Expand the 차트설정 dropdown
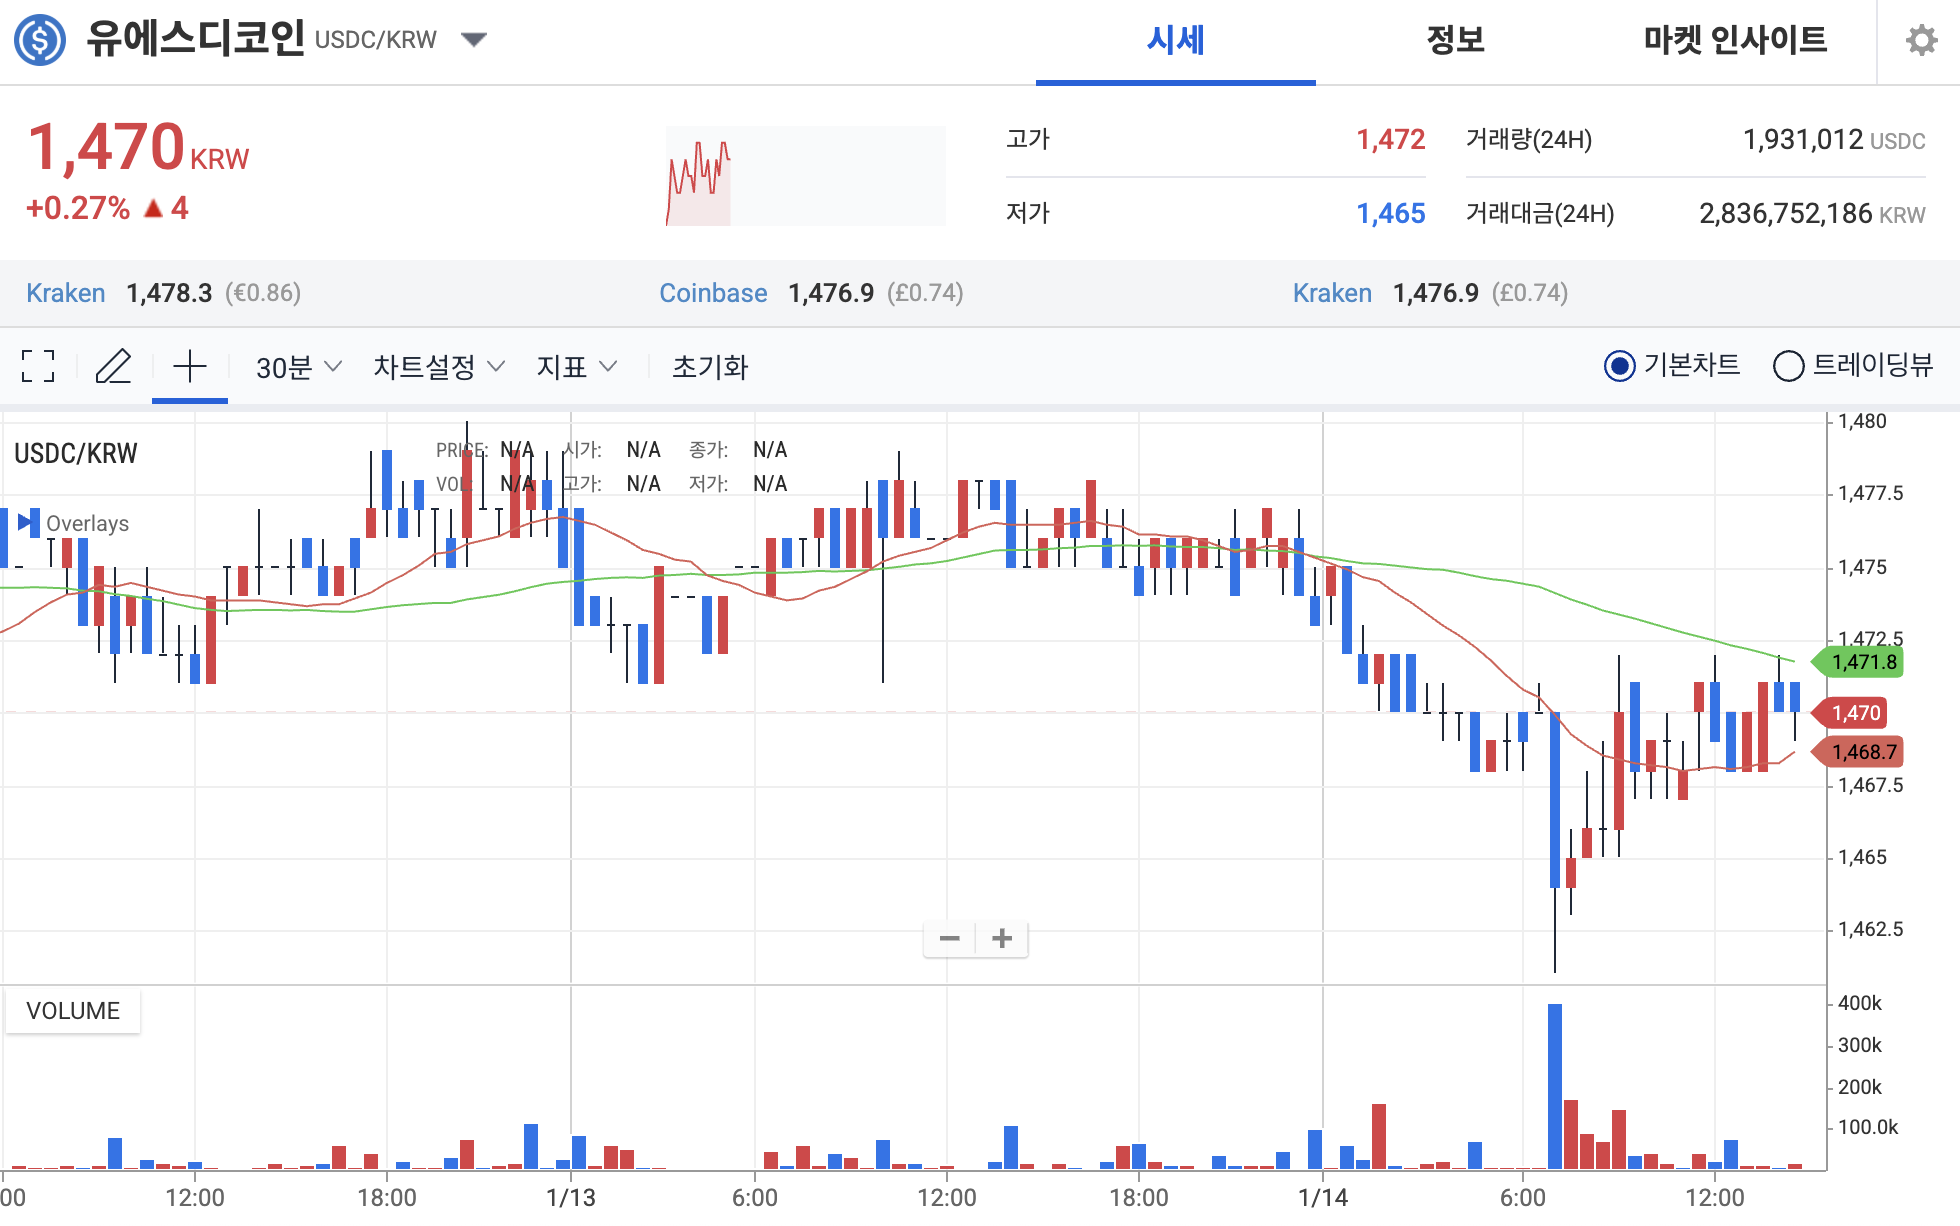Image resolution: width=1960 pixels, height=1226 pixels. [x=438, y=367]
